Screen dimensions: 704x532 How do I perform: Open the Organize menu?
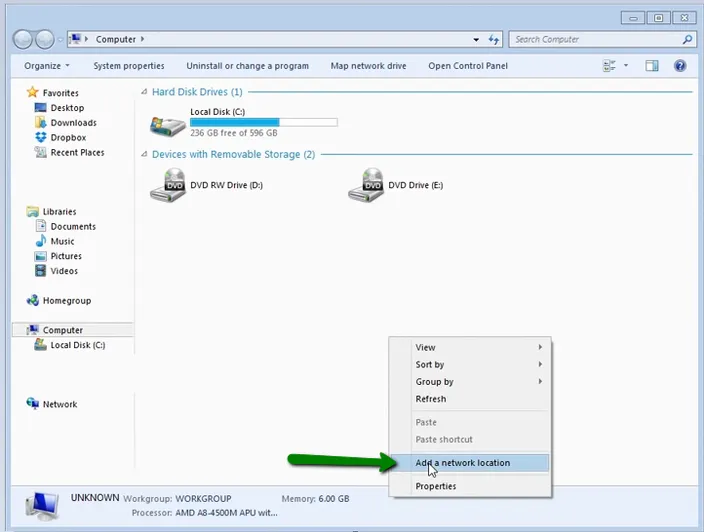[47, 66]
